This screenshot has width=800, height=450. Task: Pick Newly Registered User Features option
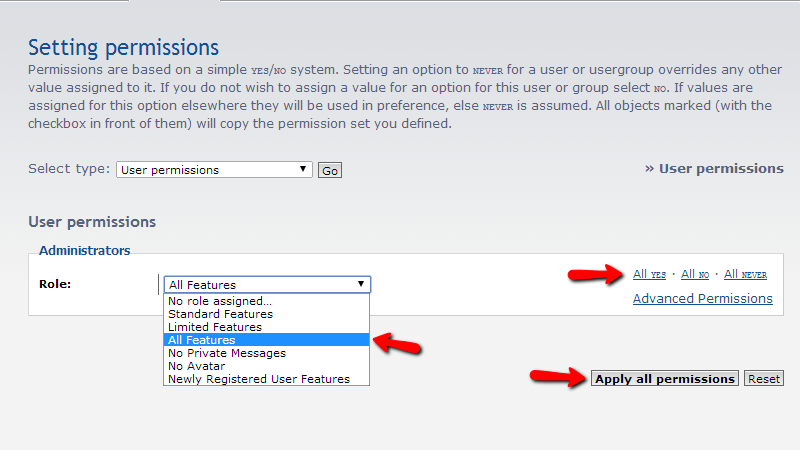click(259, 379)
